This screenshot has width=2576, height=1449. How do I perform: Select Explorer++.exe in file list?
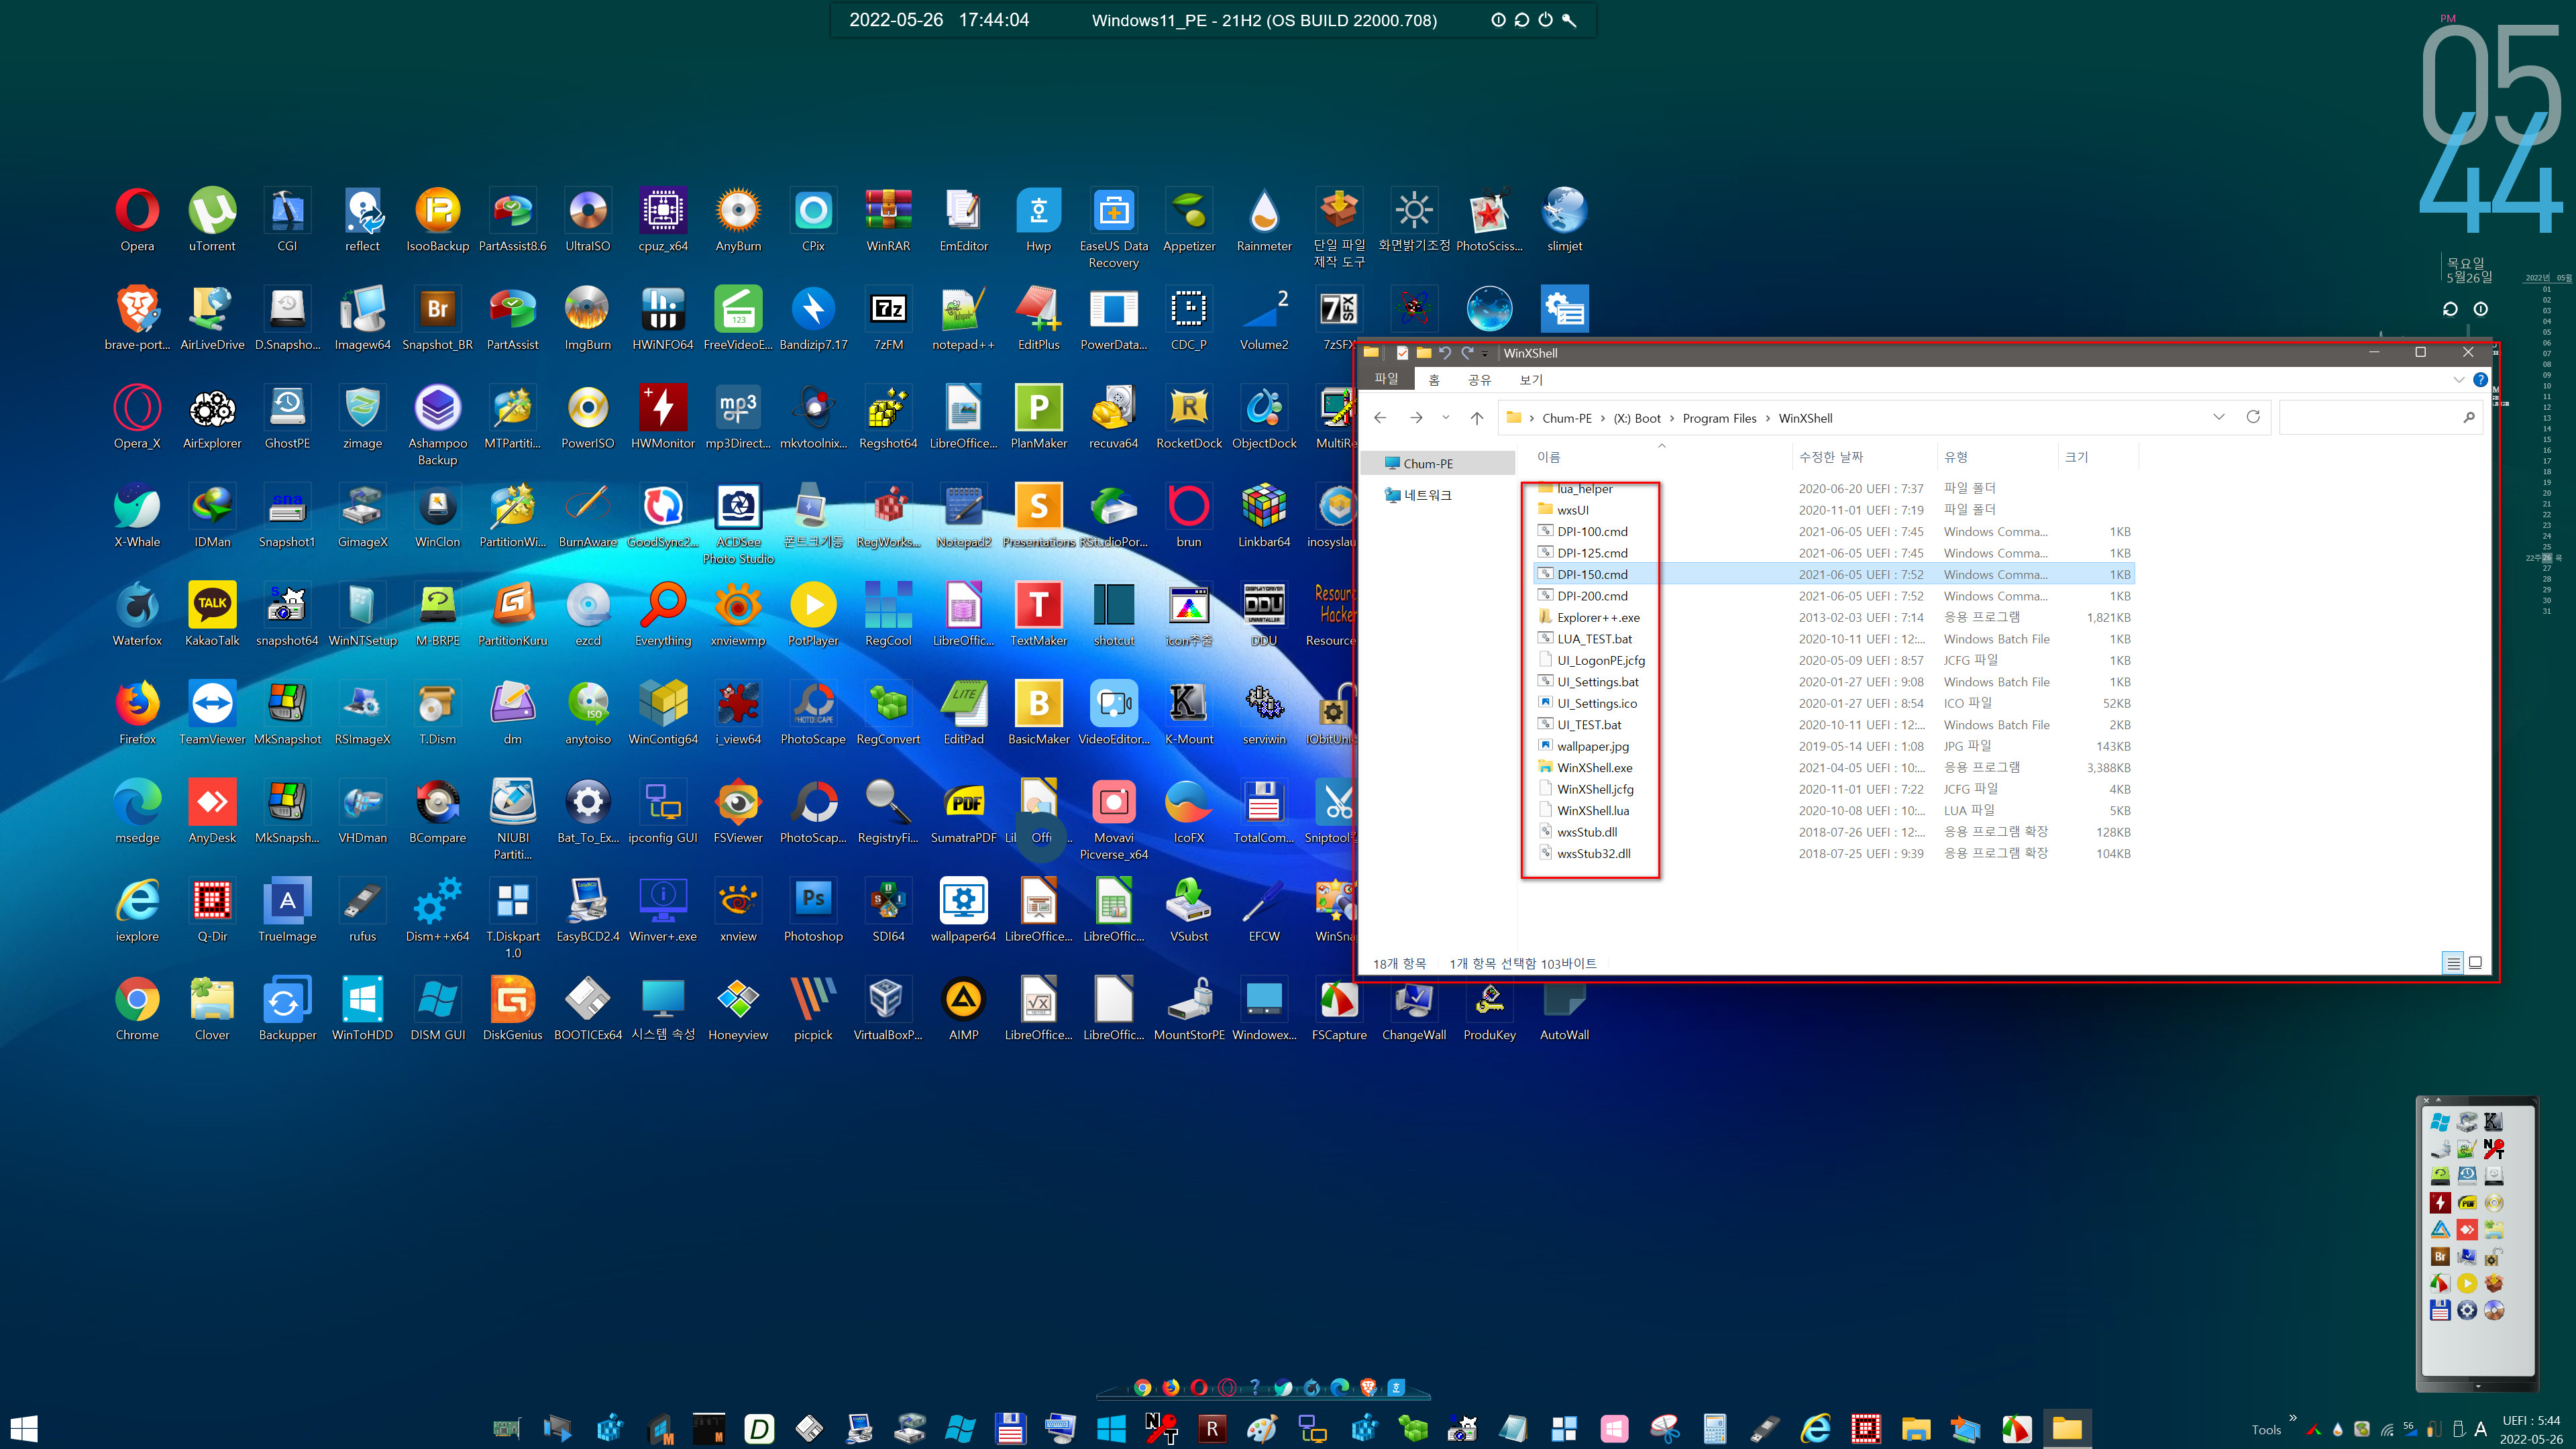(1598, 617)
